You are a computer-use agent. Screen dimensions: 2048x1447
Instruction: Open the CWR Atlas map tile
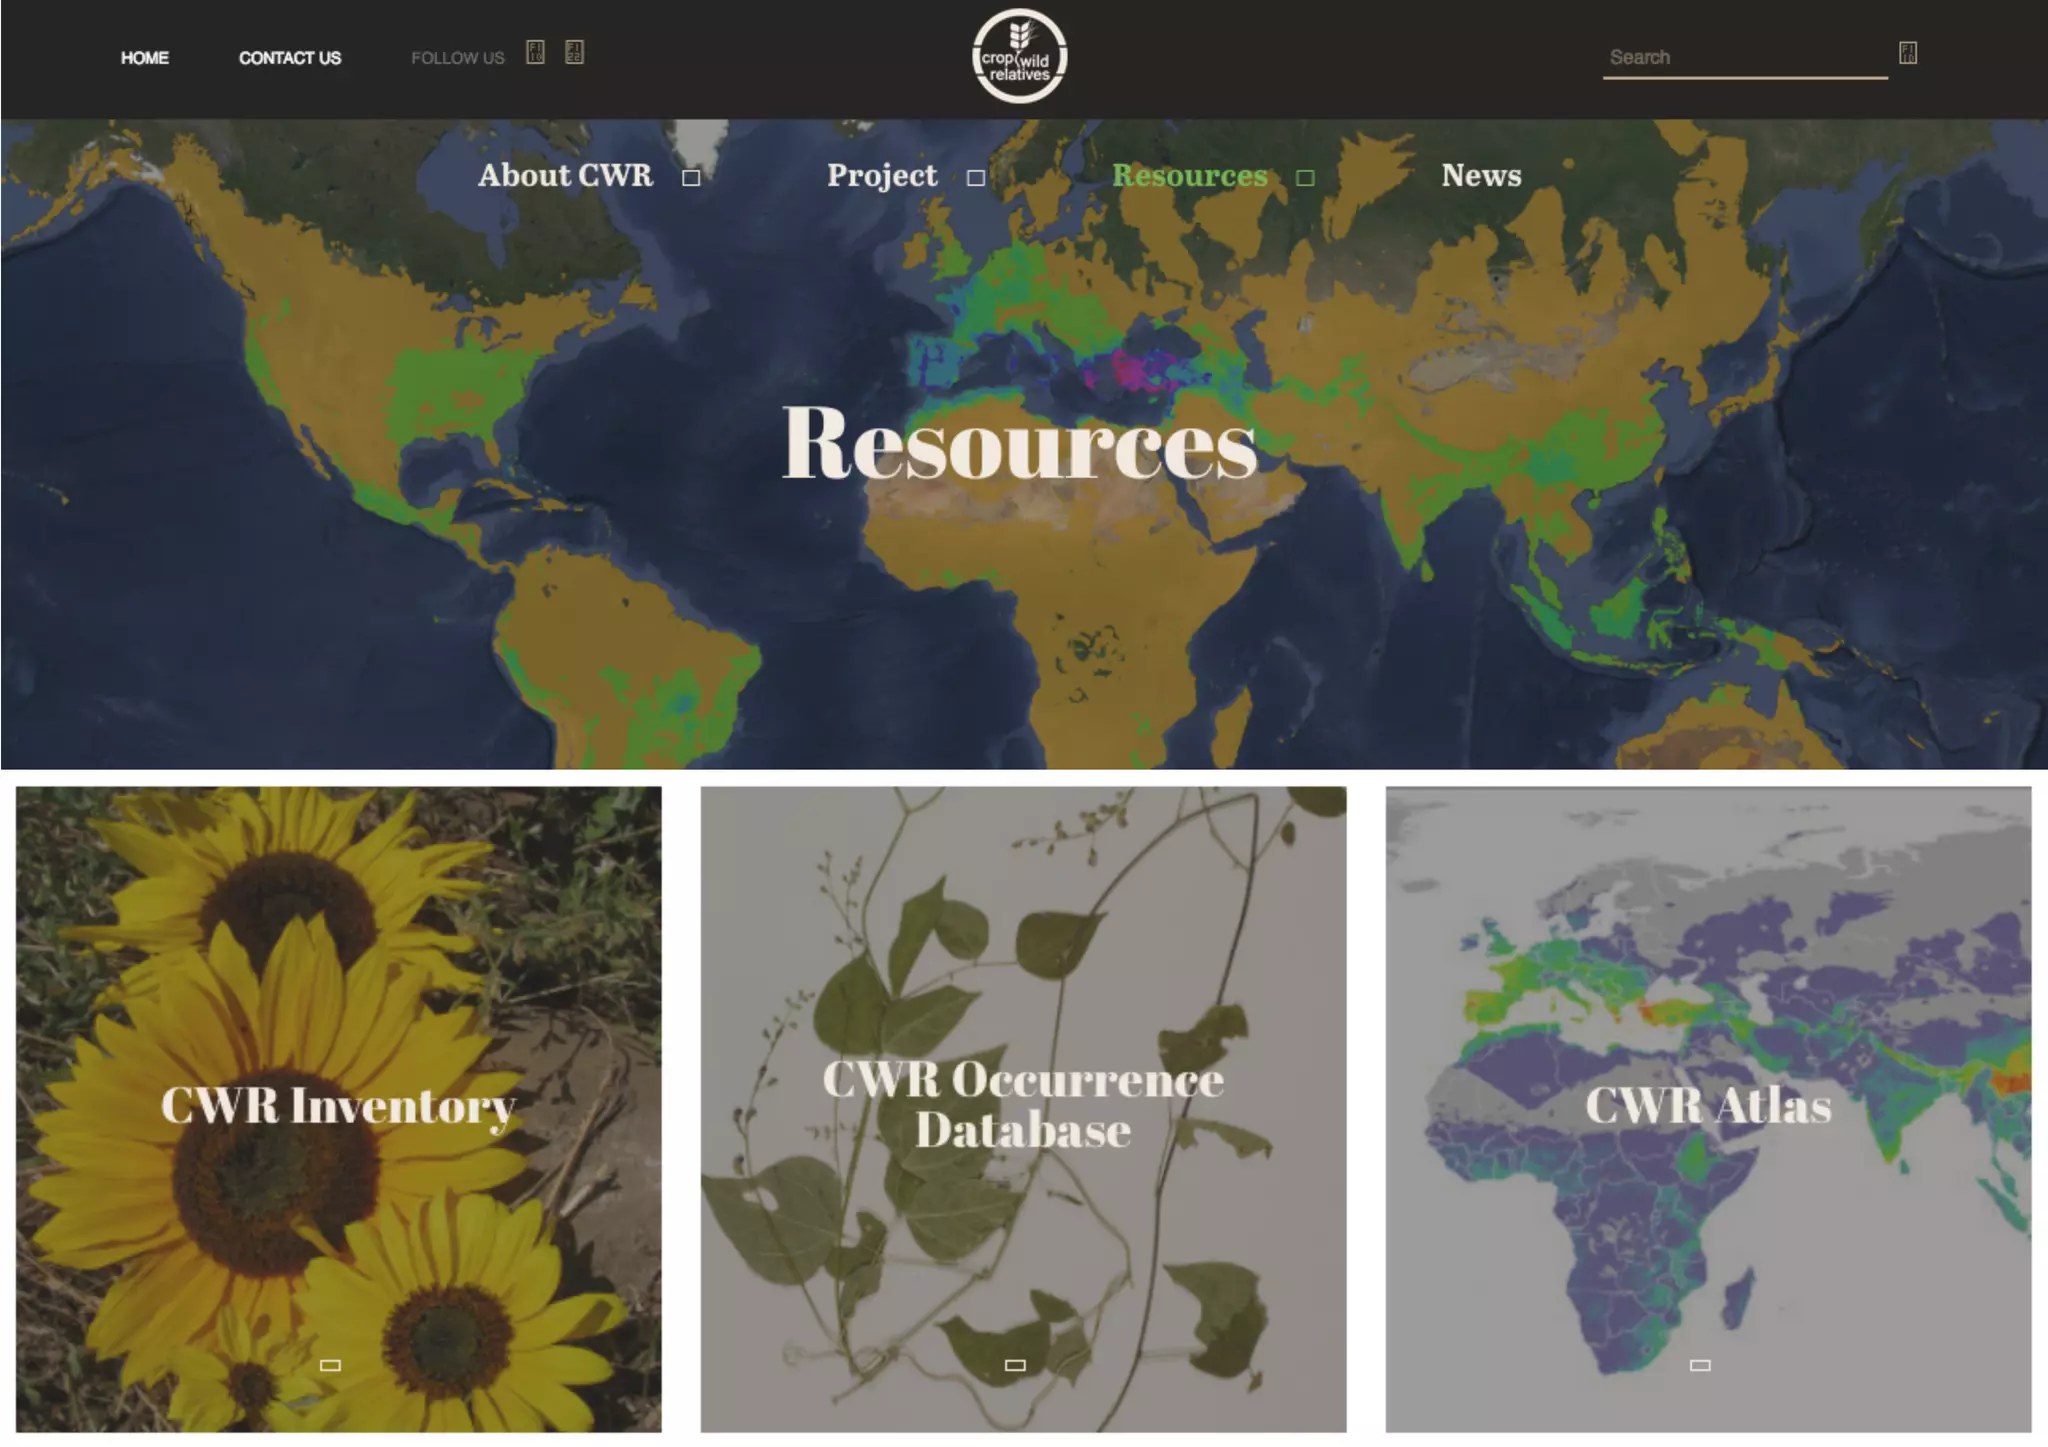tap(1708, 1107)
